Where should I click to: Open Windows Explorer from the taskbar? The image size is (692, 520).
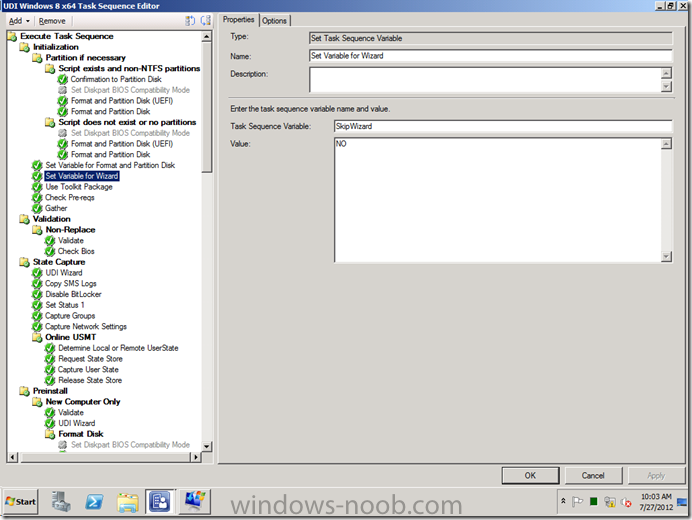tap(128, 502)
